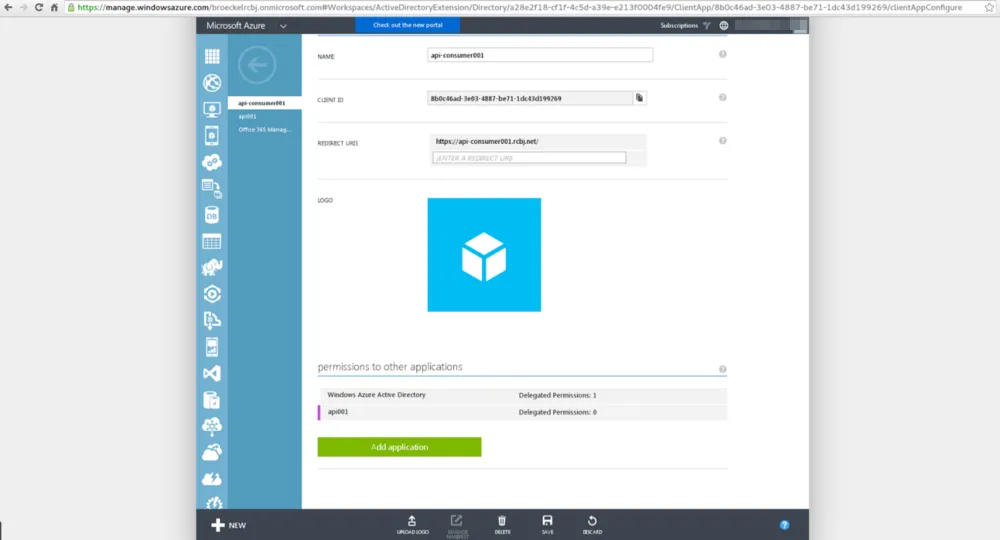Open Delegated Permissions: 1 dropdown
1000x540 pixels.
(x=557, y=395)
